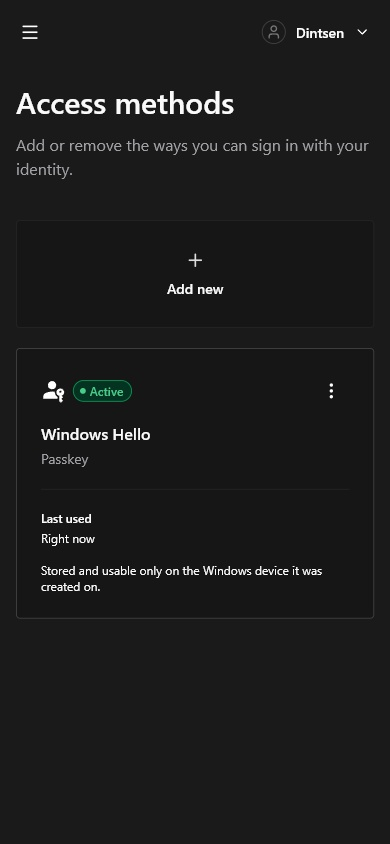Open the hamburger navigation menu
390x844 pixels.
(30, 32)
